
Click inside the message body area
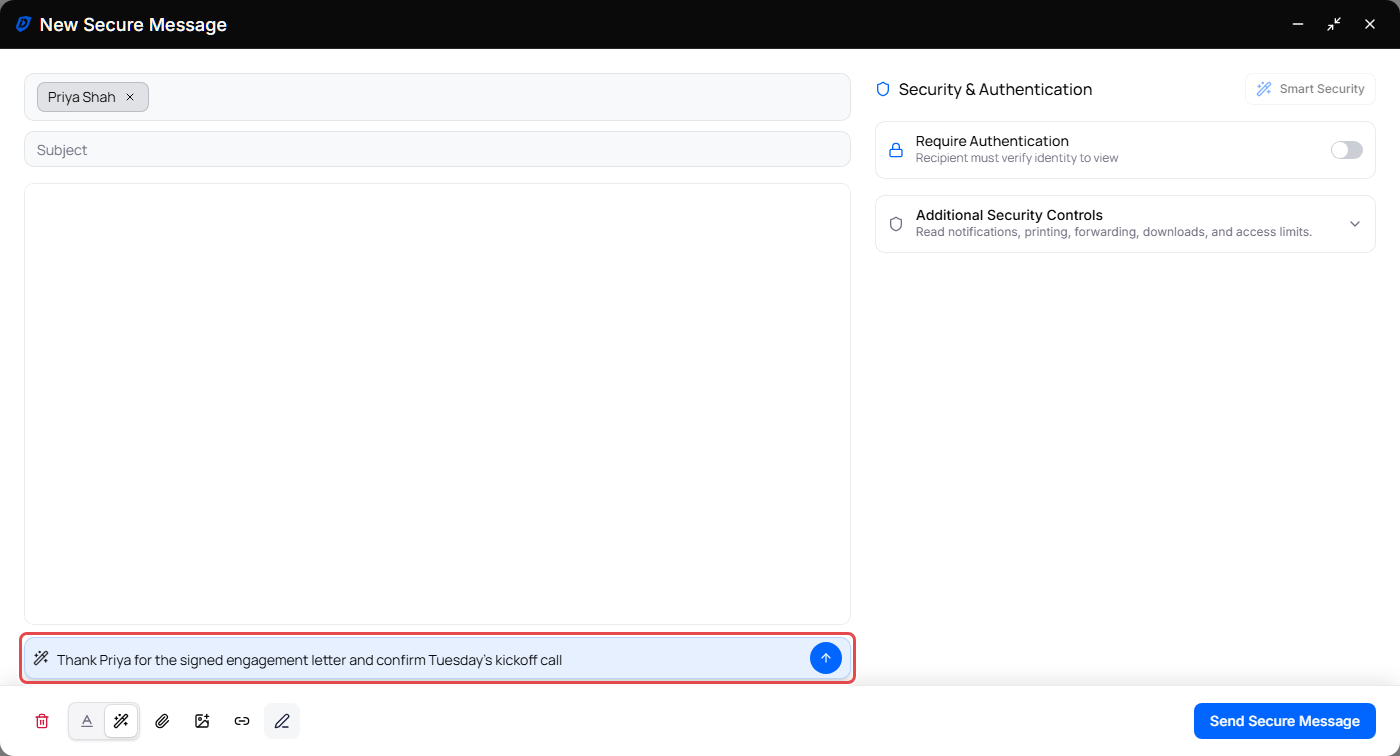pyautogui.click(x=437, y=404)
